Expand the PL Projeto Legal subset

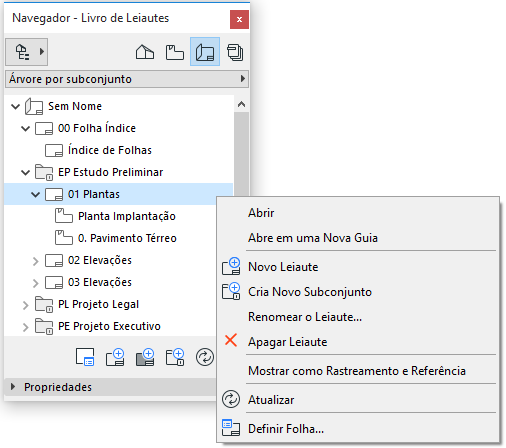coord(25,305)
